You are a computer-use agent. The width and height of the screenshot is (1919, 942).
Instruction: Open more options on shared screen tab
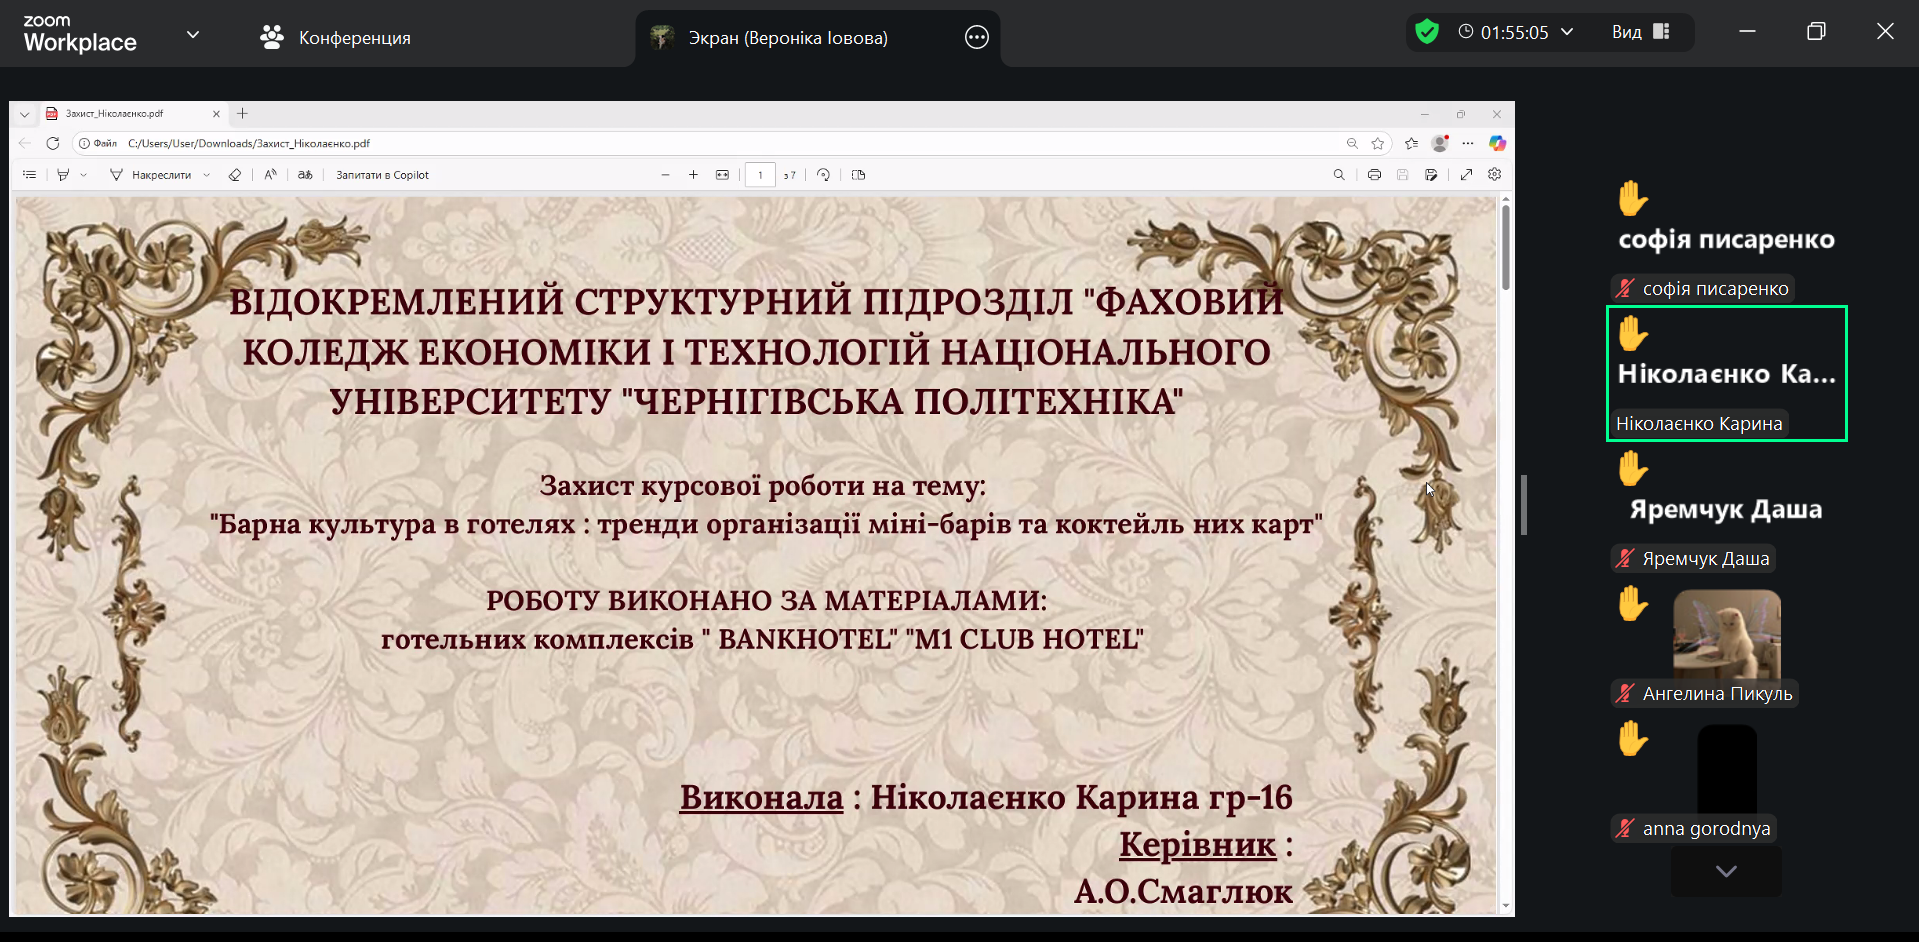coord(976,38)
